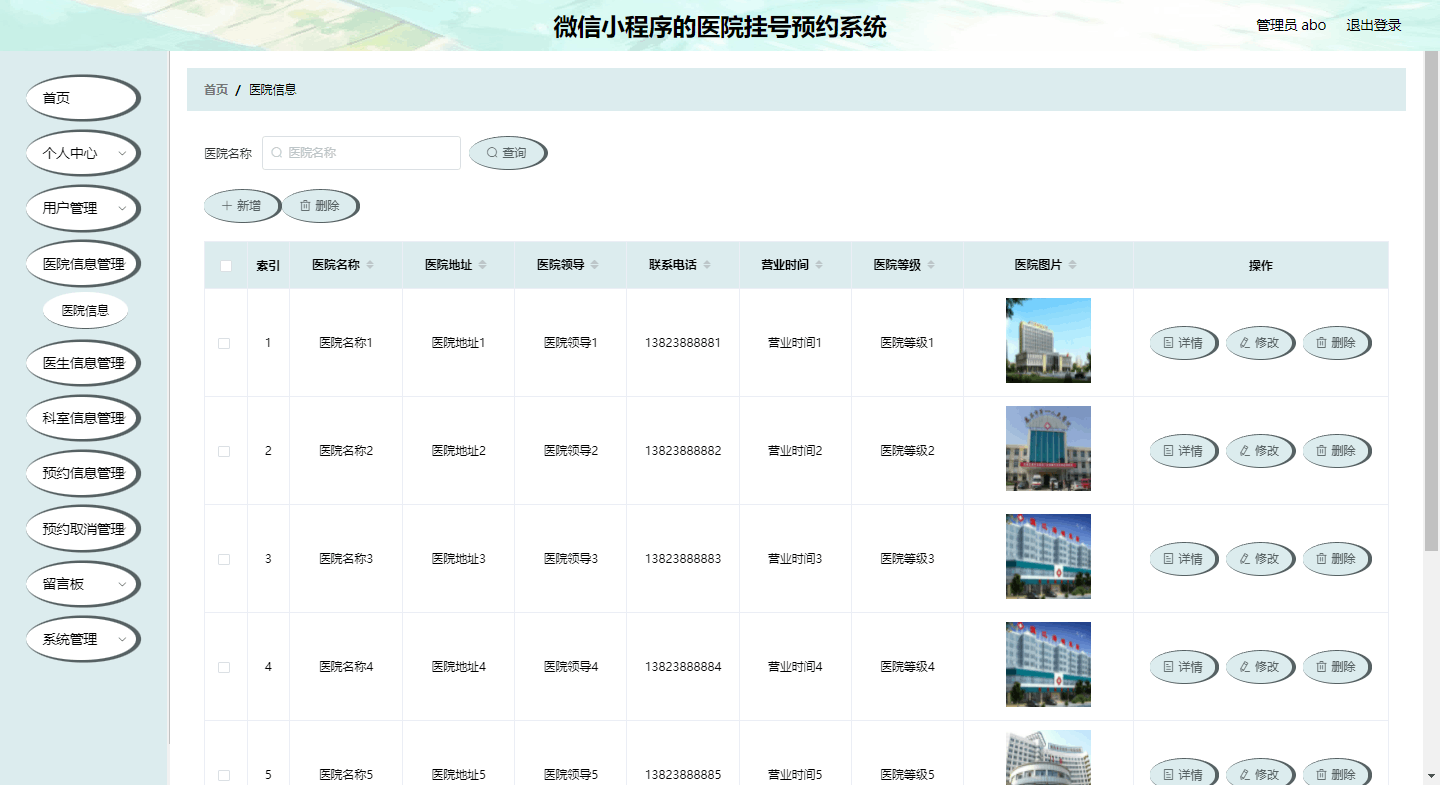Sort by the 医院等级 column arrows

coord(931,265)
